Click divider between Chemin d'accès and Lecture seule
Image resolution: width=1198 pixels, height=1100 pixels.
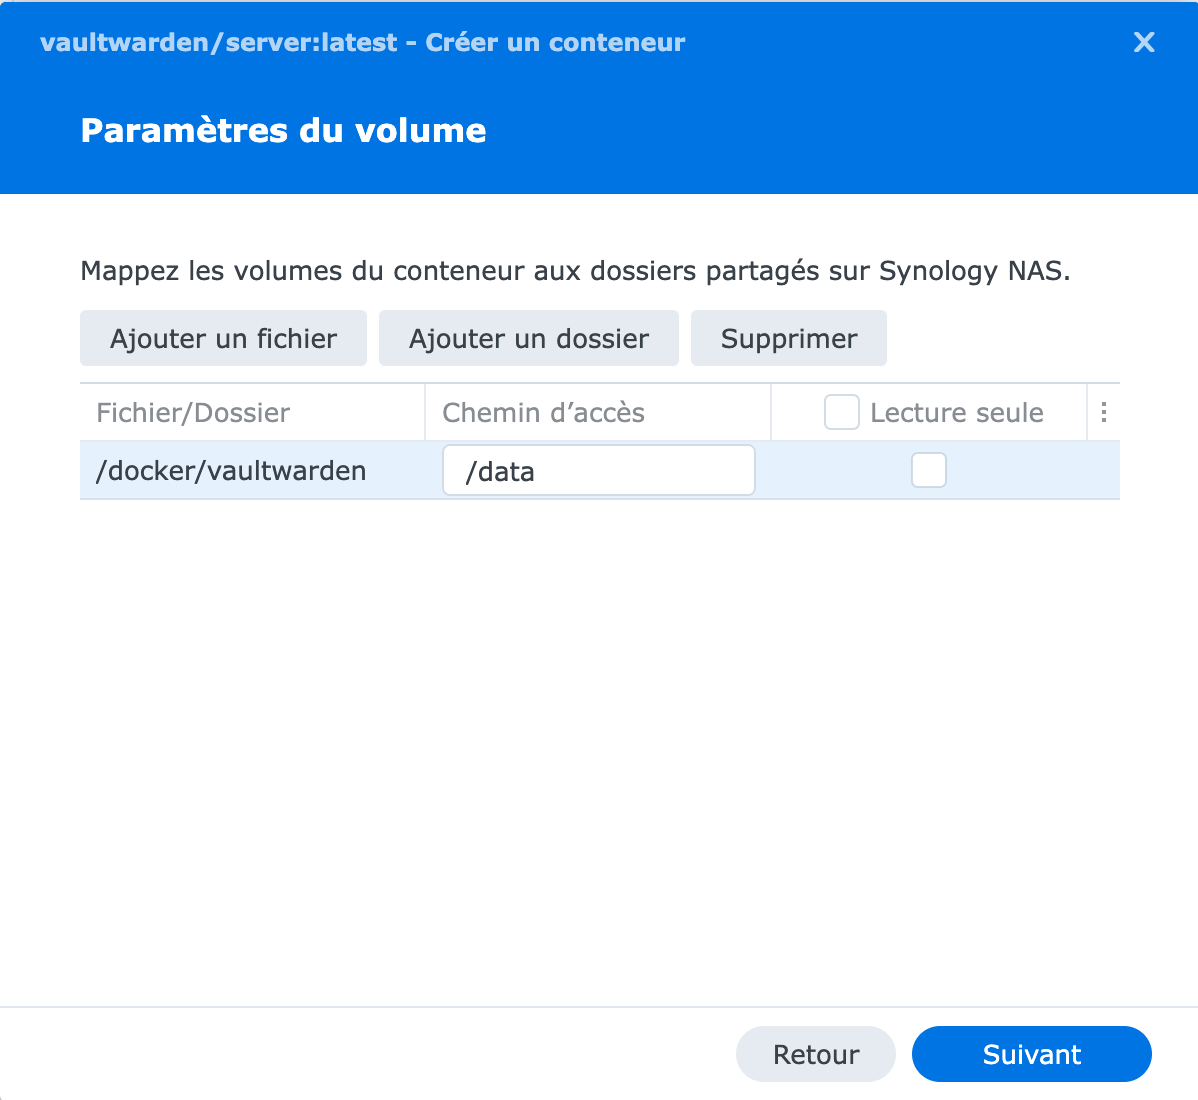[x=771, y=412]
